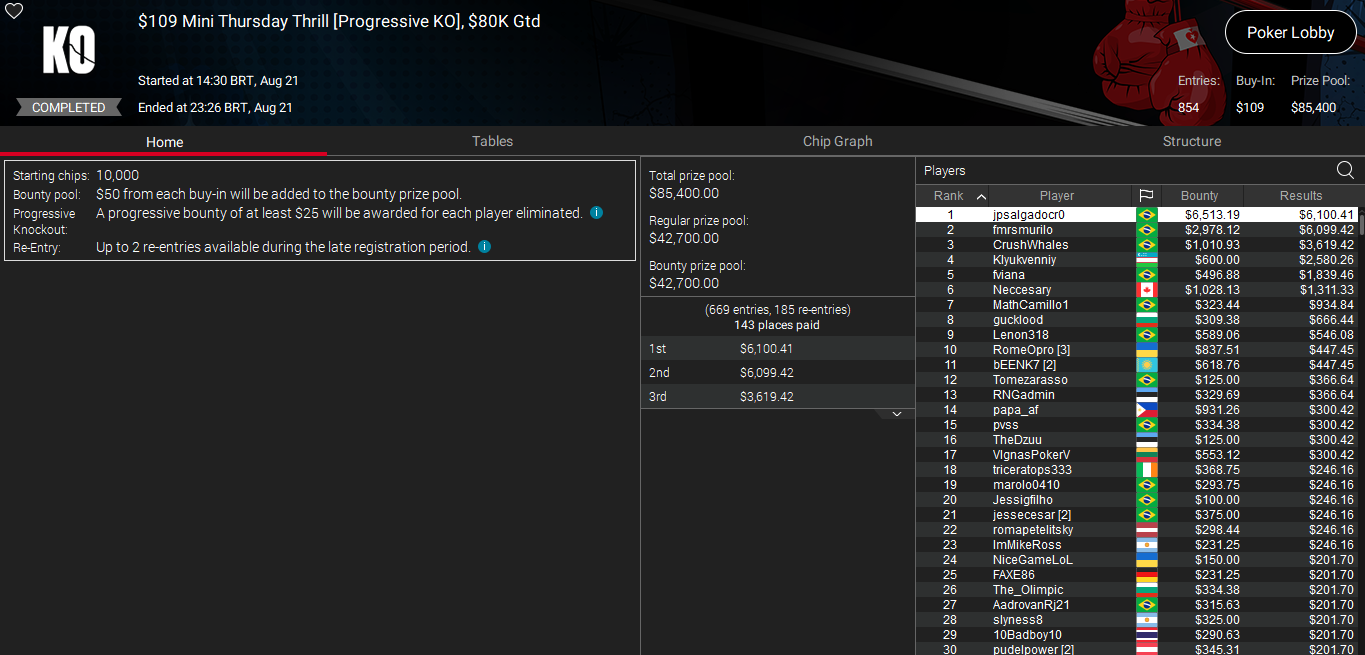Image resolution: width=1365 pixels, height=655 pixels.
Task: Select player Klyukvenniy
Action: (x=1136, y=260)
